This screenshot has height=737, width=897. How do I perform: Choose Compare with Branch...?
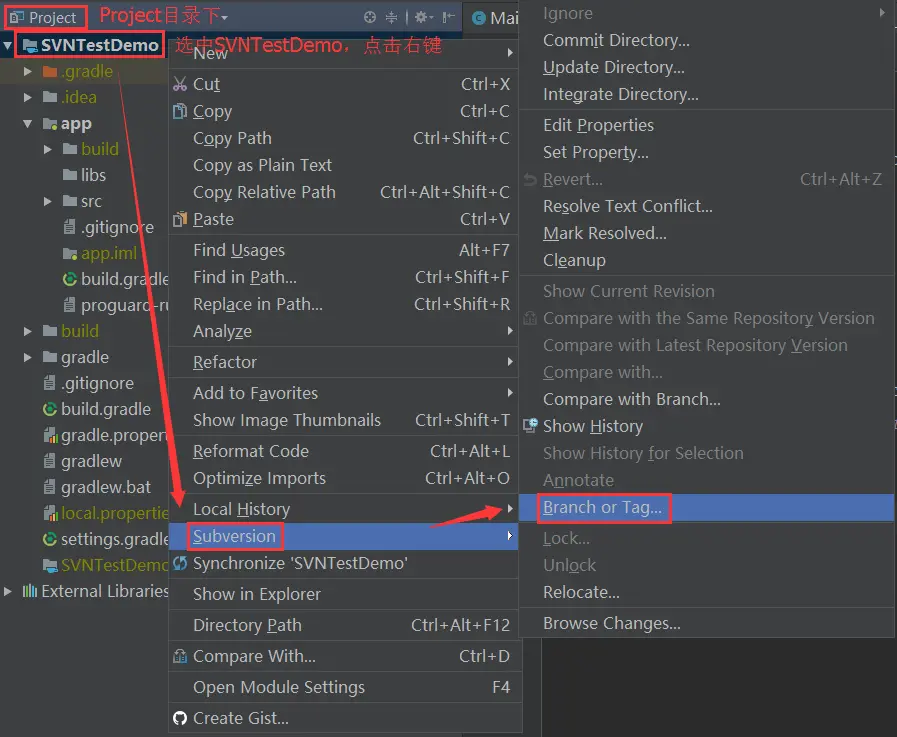click(x=707, y=399)
